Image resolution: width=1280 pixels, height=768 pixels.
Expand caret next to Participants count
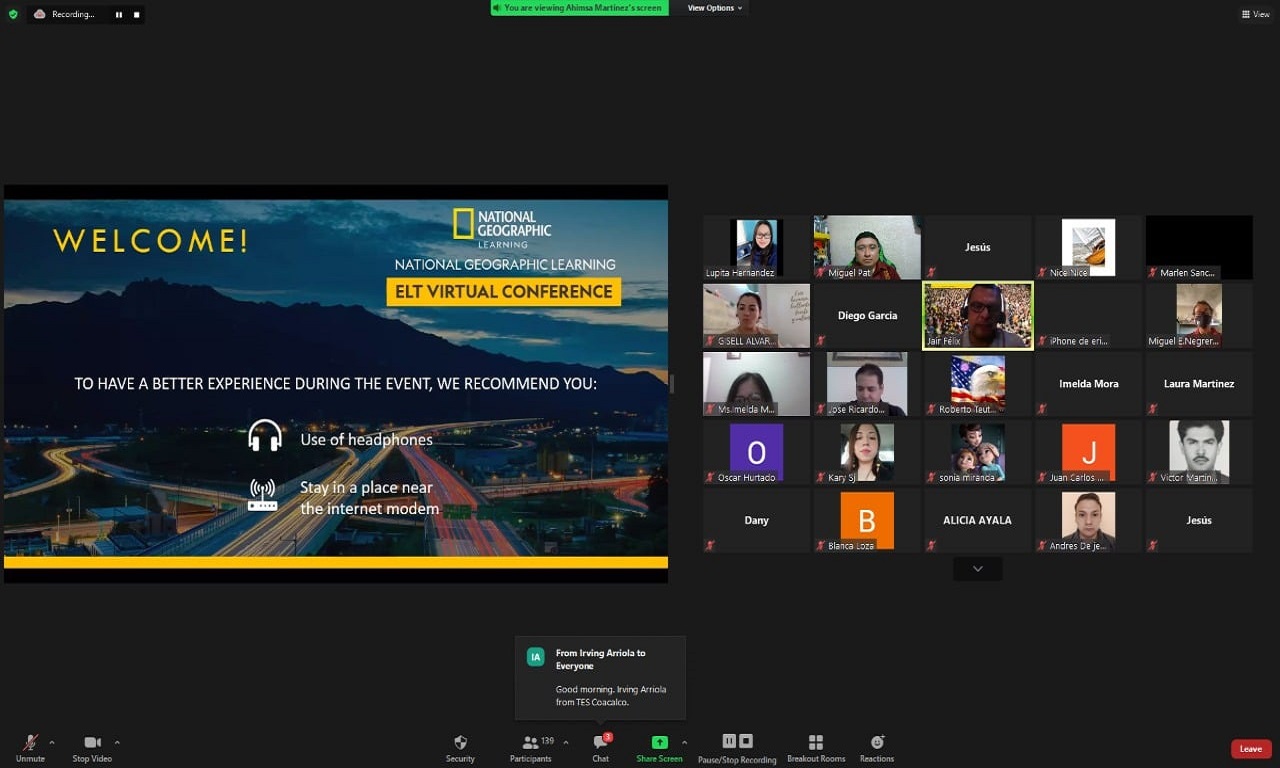click(566, 742)
